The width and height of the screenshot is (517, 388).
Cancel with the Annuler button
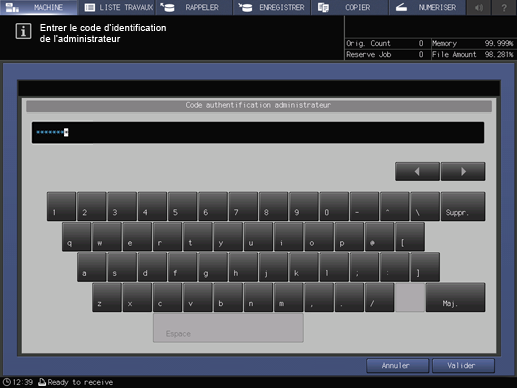[398, 366]
